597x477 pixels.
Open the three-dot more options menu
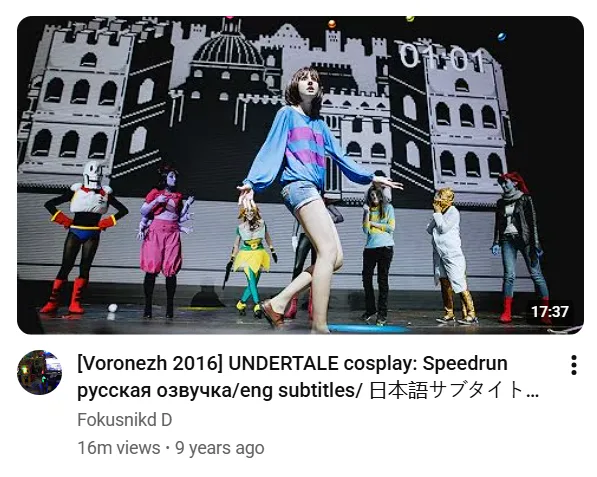(x=573, y=365)
